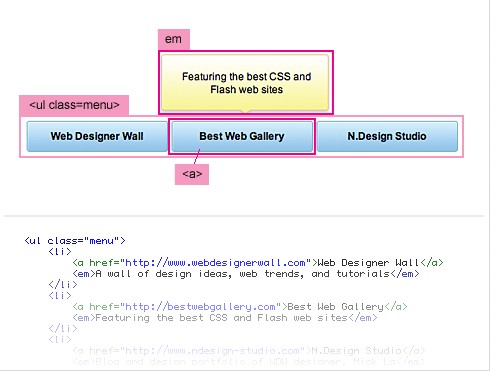Click the em code line 'Featuring the best CSS'

coord(225,318)
